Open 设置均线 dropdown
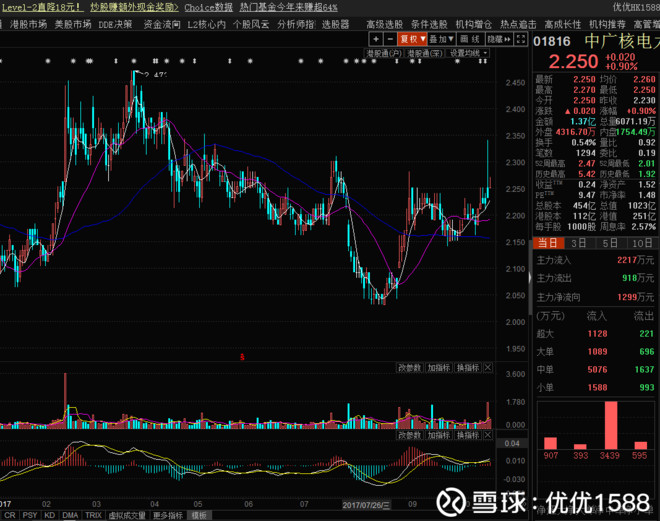Screen dimensions: 660x521 click(468, 53)
